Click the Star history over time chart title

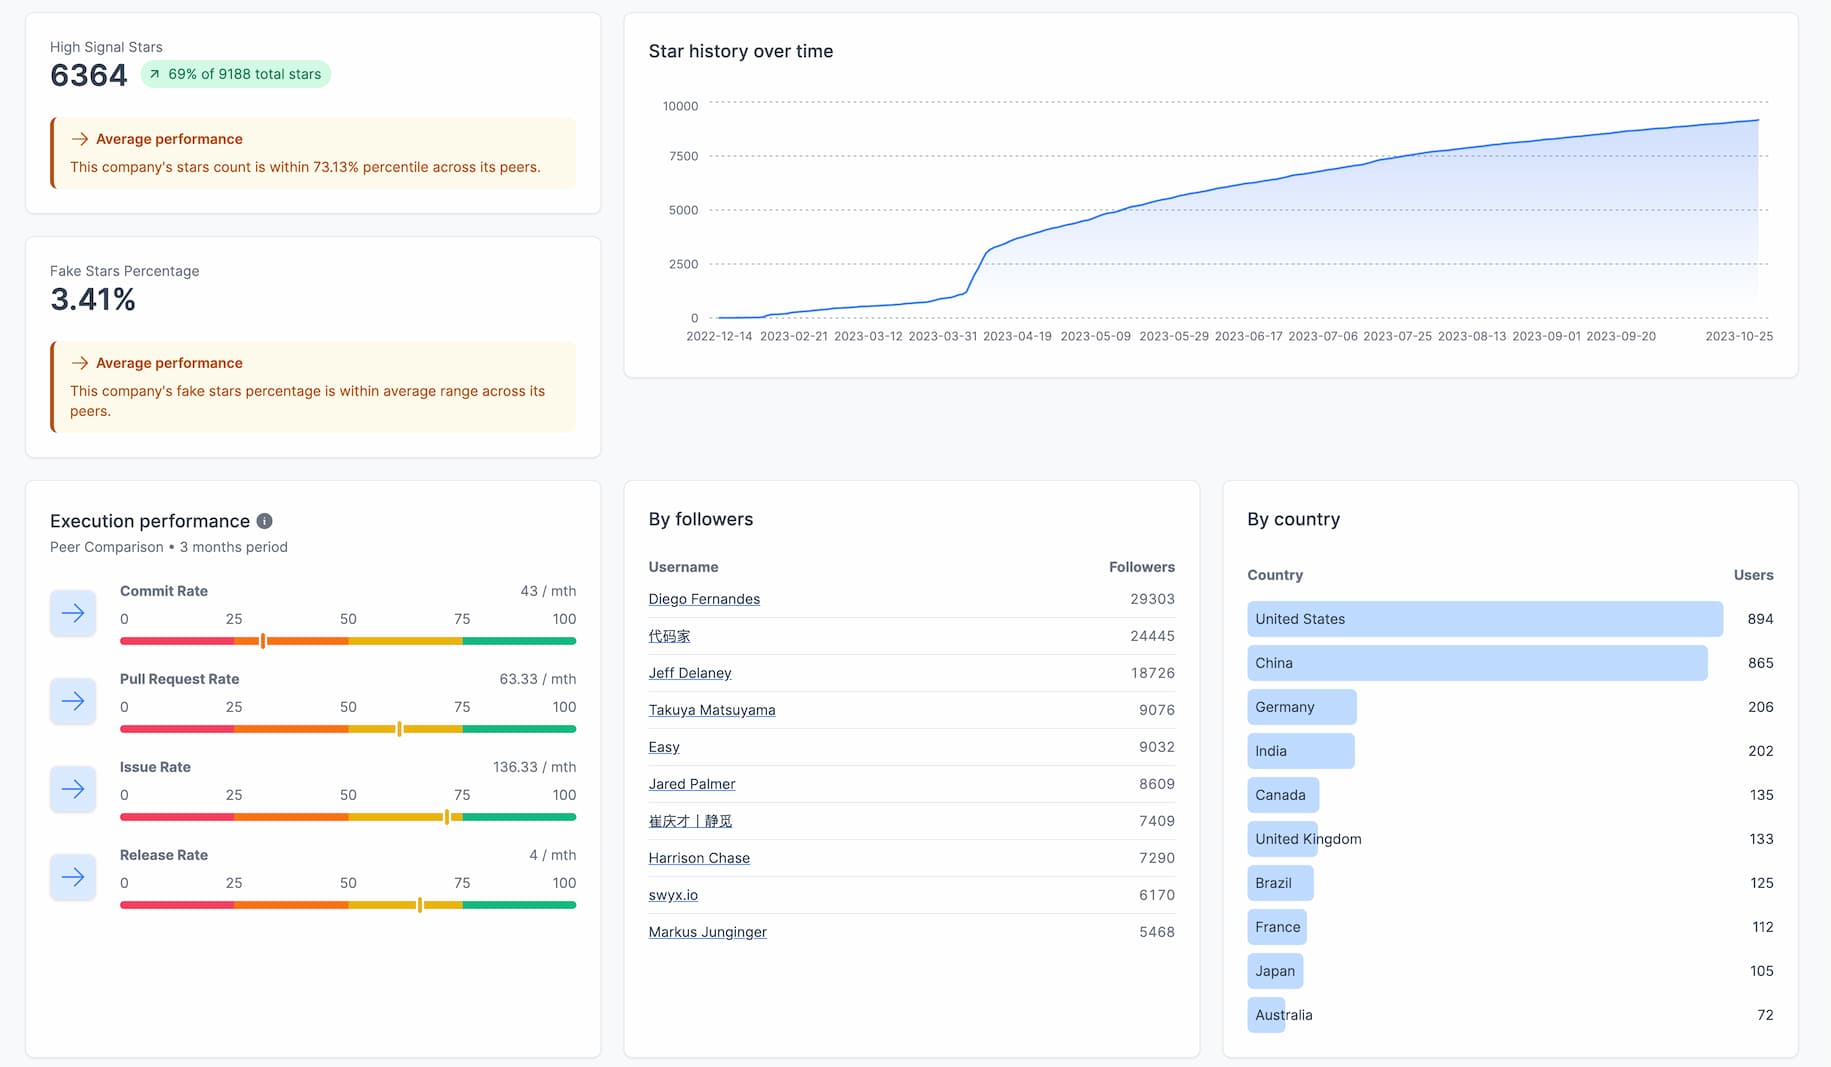tap(740, 51)
